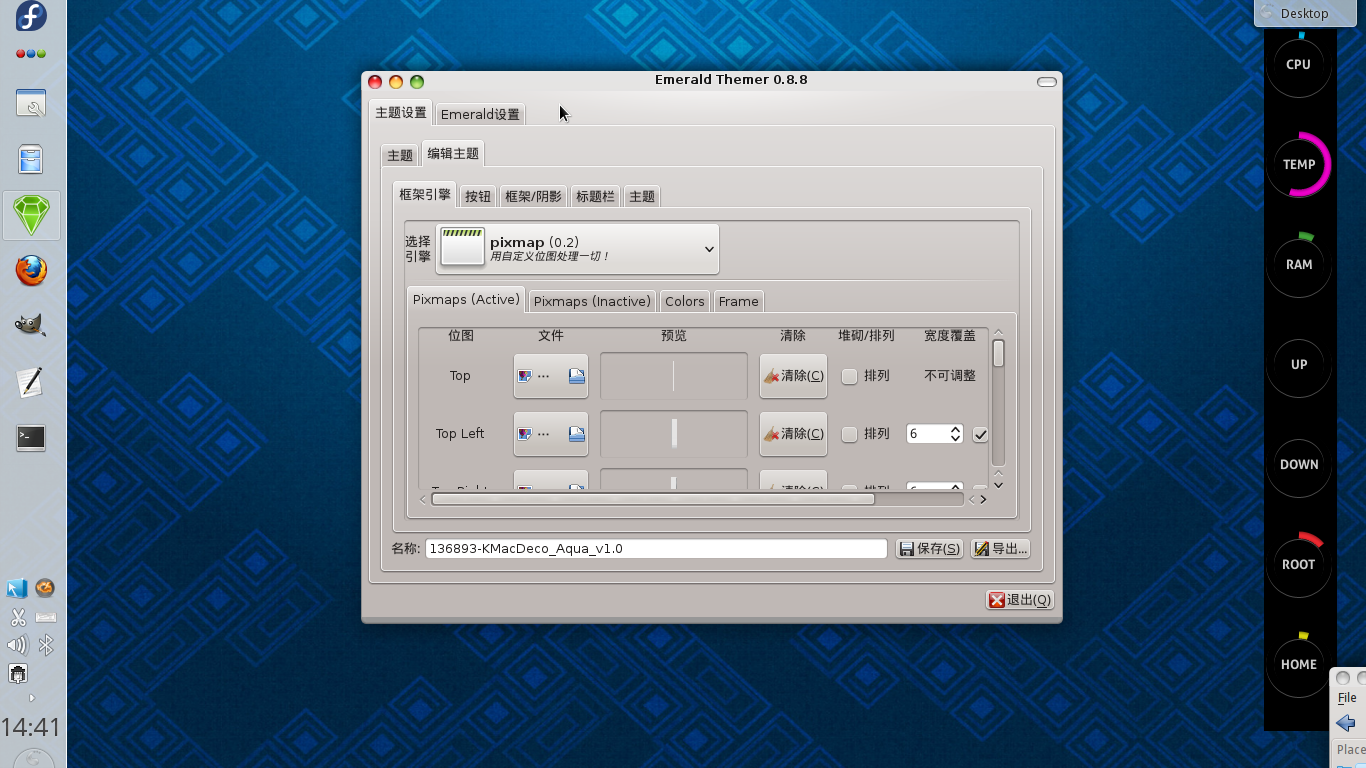
Task: Launch GIMP from the side panel
Action: point(31,325)
